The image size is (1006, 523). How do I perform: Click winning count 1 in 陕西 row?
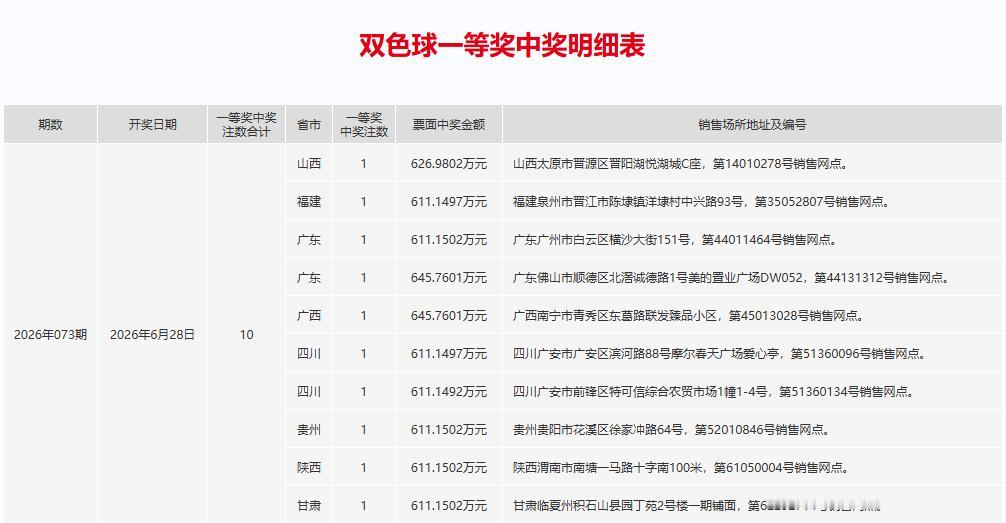tap(364, 467)
